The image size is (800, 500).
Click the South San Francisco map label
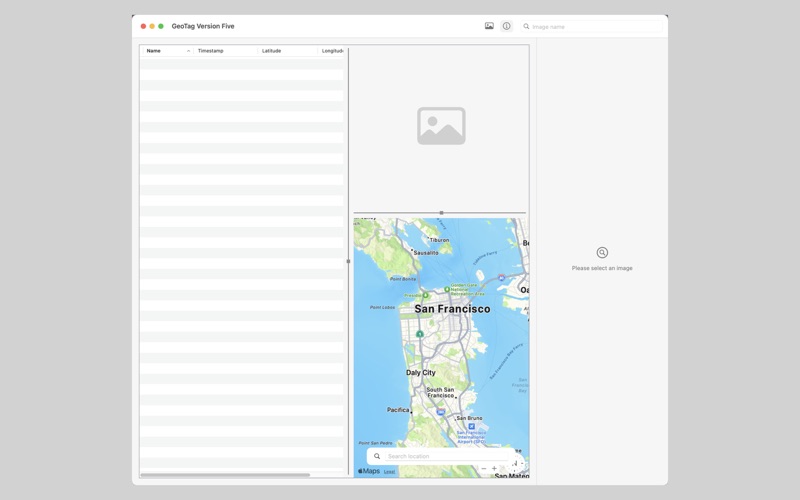440,392
